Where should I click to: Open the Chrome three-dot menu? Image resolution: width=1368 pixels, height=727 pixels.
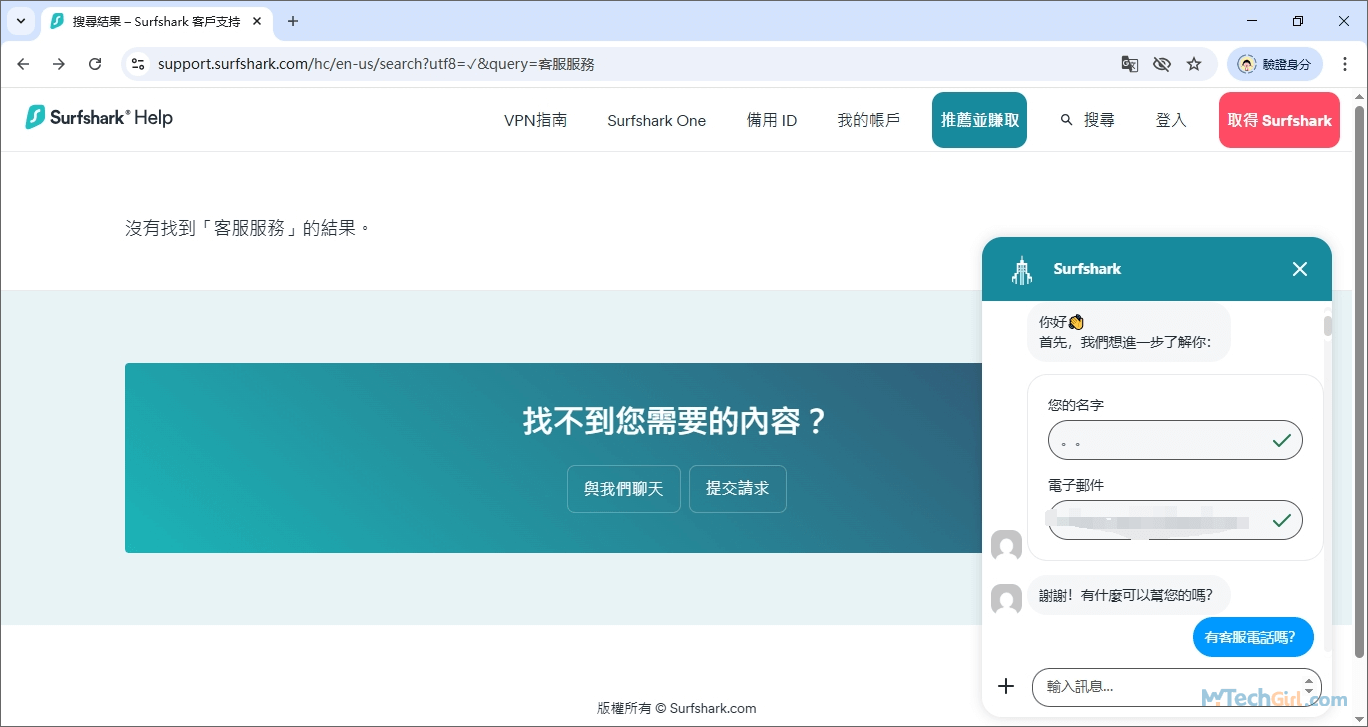click(x=1345, y=64)
